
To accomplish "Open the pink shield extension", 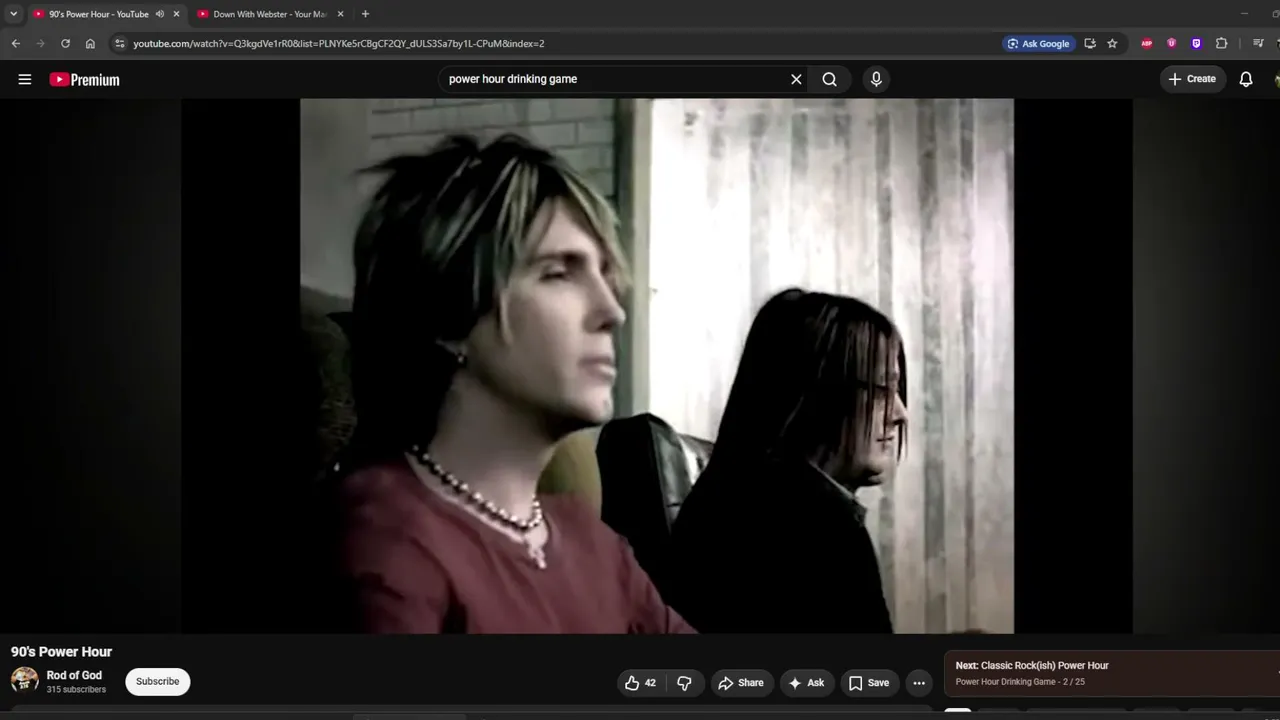I will [1171, 43].
